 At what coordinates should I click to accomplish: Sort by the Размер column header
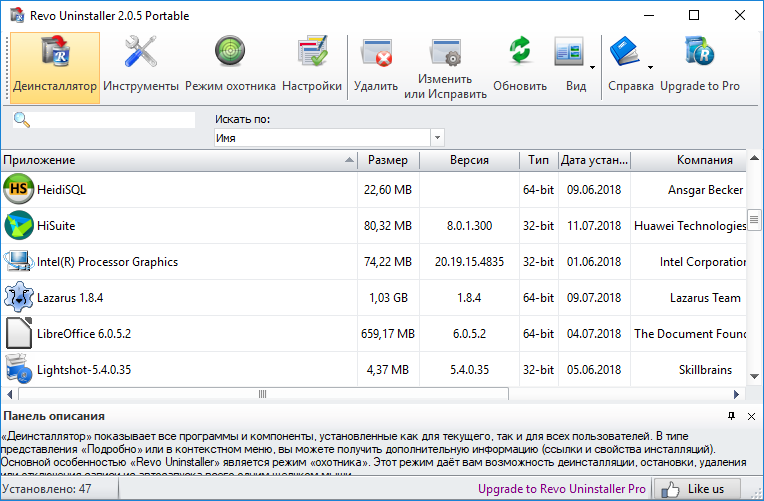click(388, 160)
